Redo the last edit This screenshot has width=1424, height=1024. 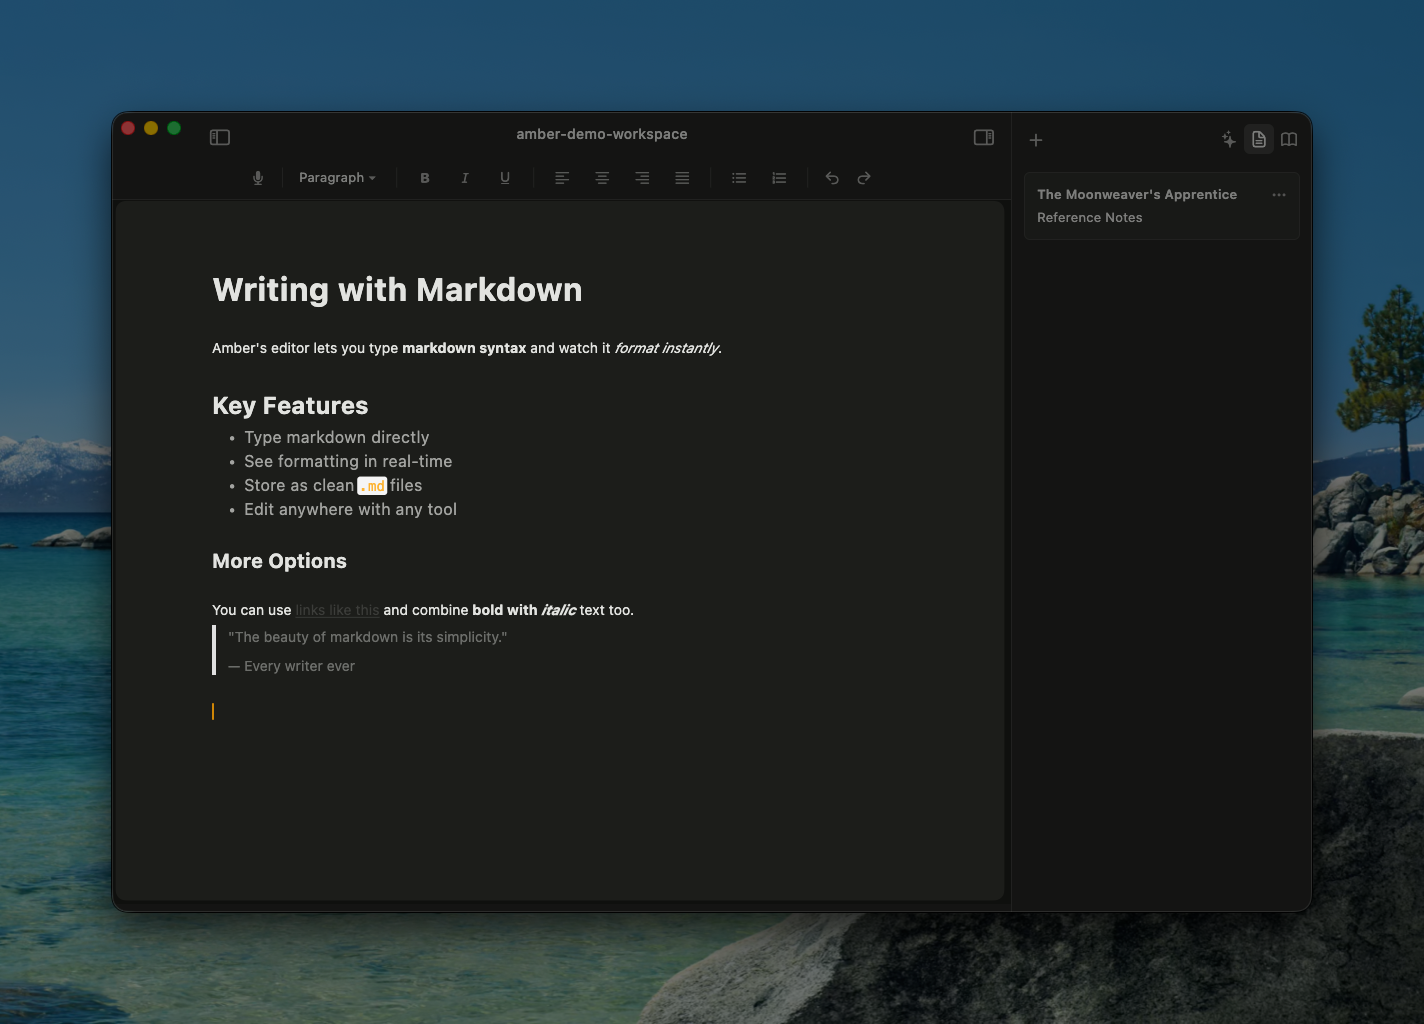coord(863,177)
